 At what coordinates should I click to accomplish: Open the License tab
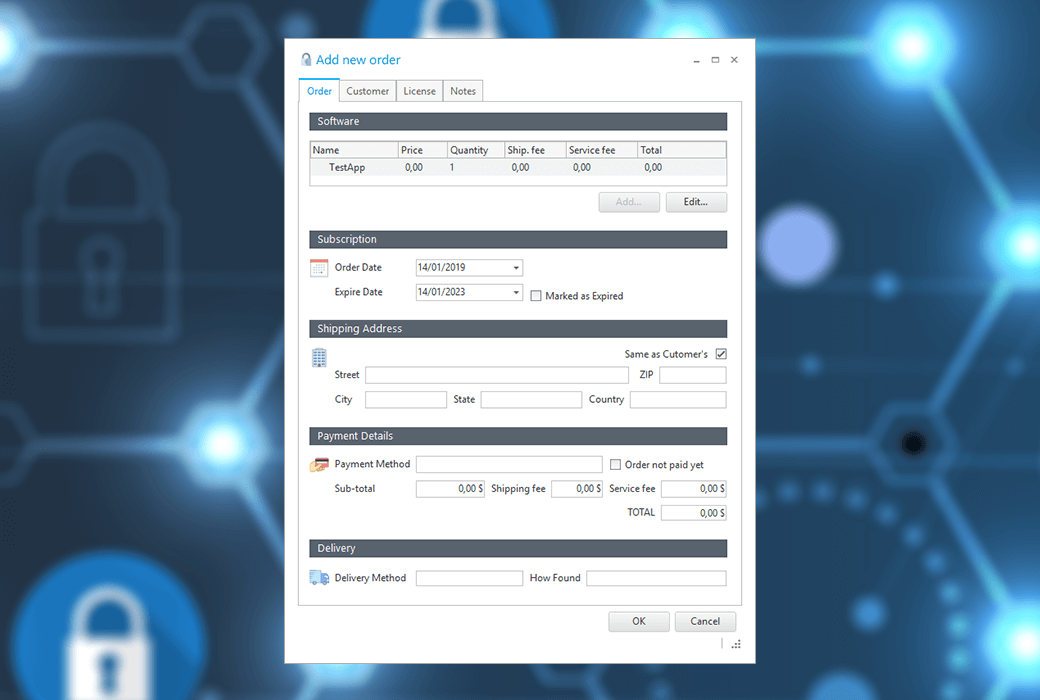tap(419, 90)
